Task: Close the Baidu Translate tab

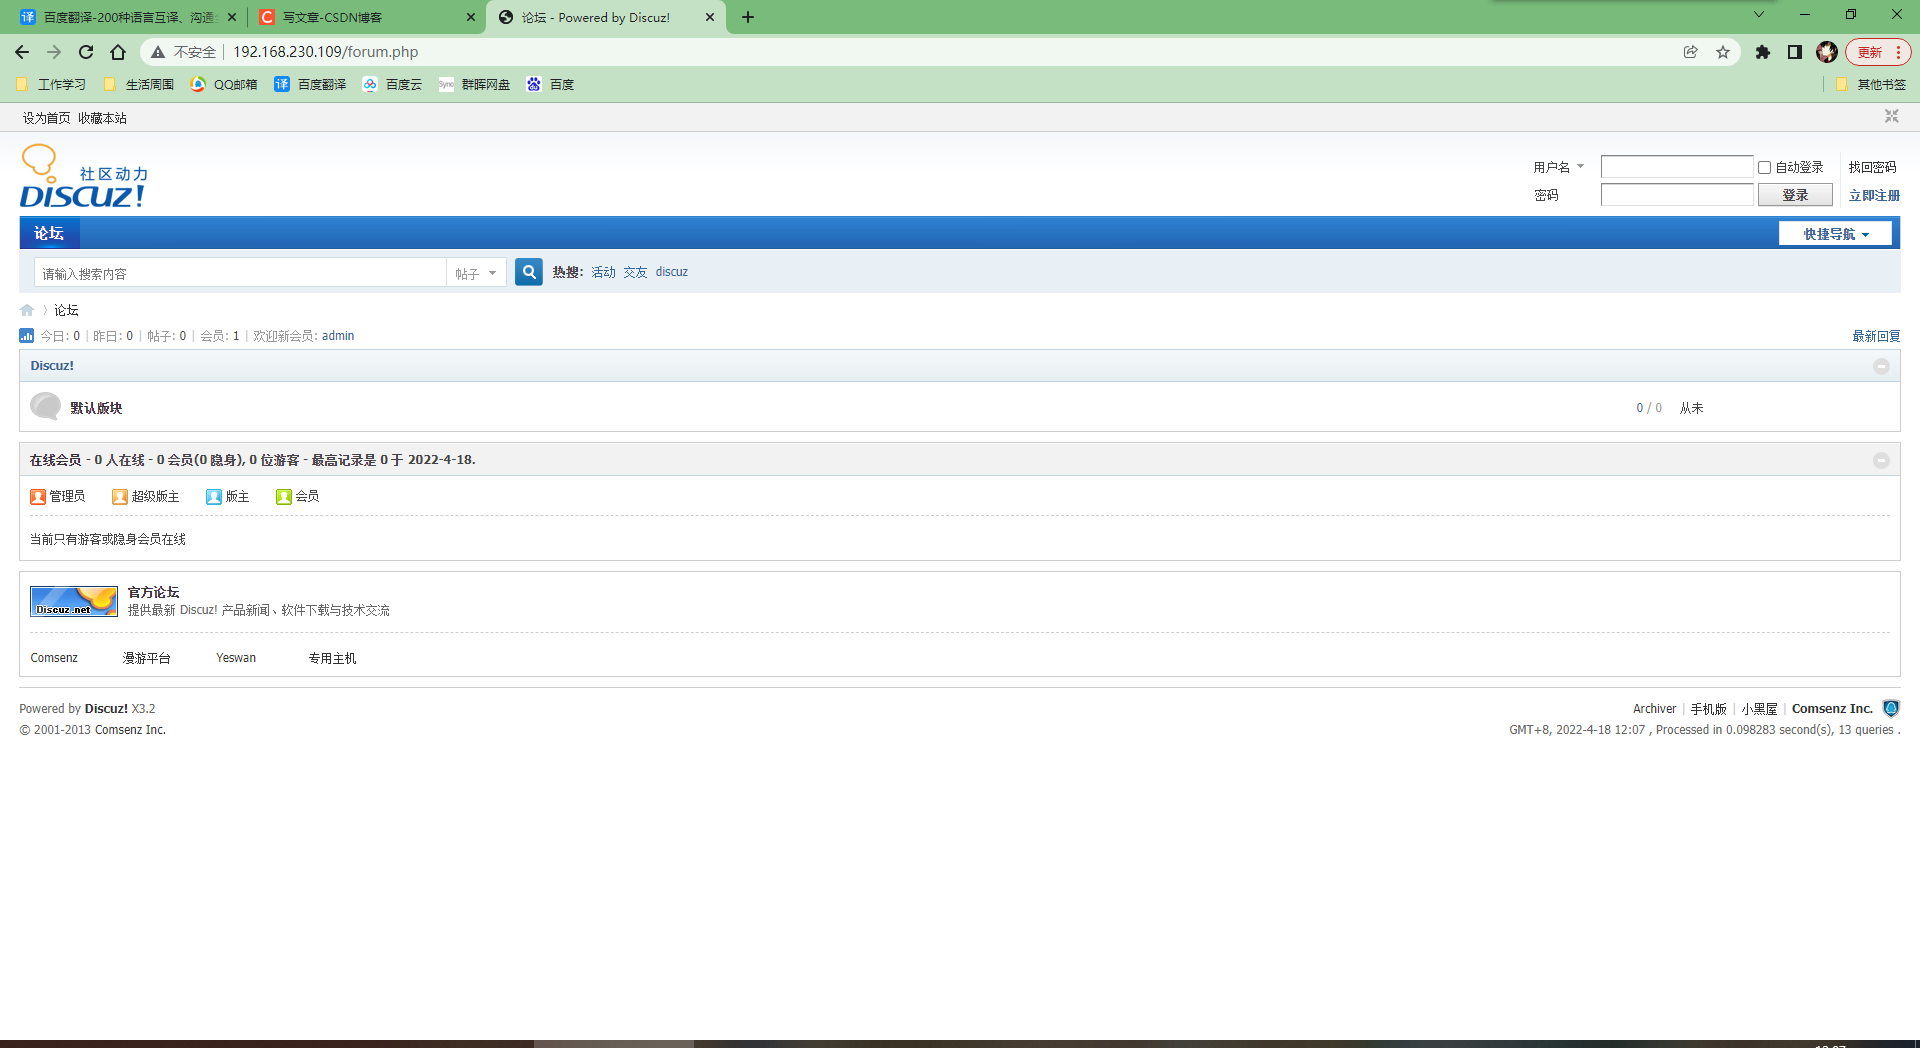Action: point(232,17)
